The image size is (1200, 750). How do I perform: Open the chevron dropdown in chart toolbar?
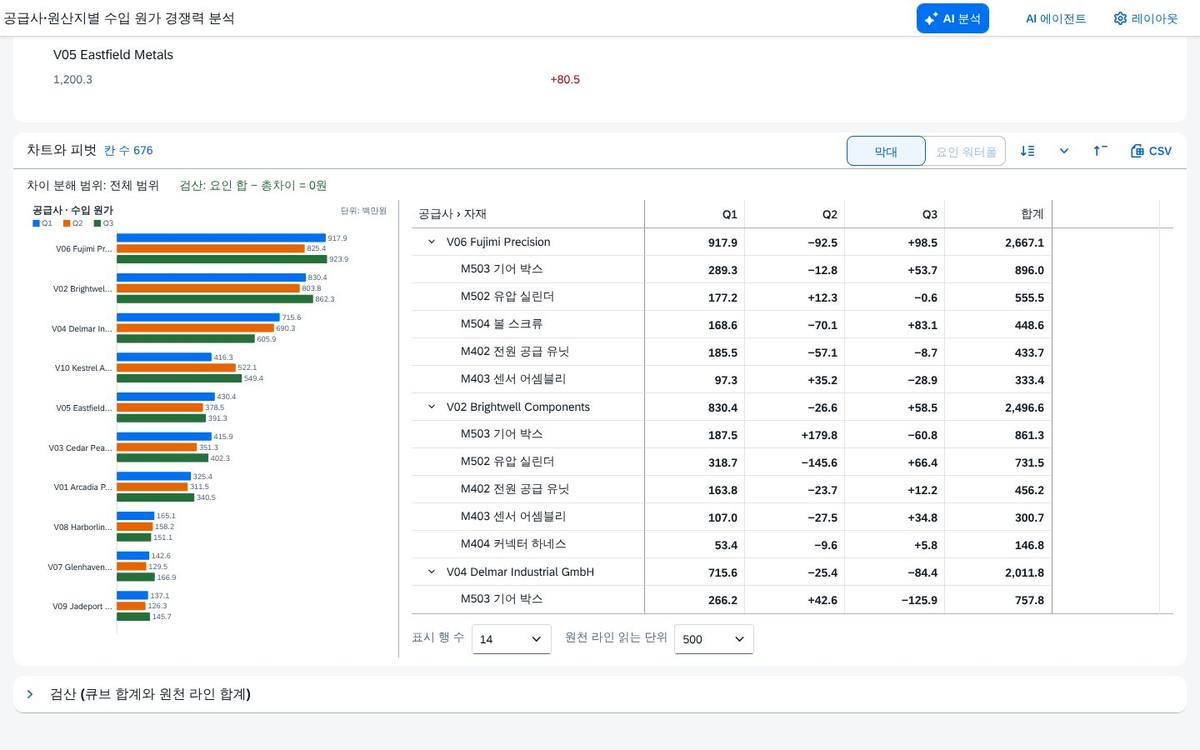(1064, 151)
